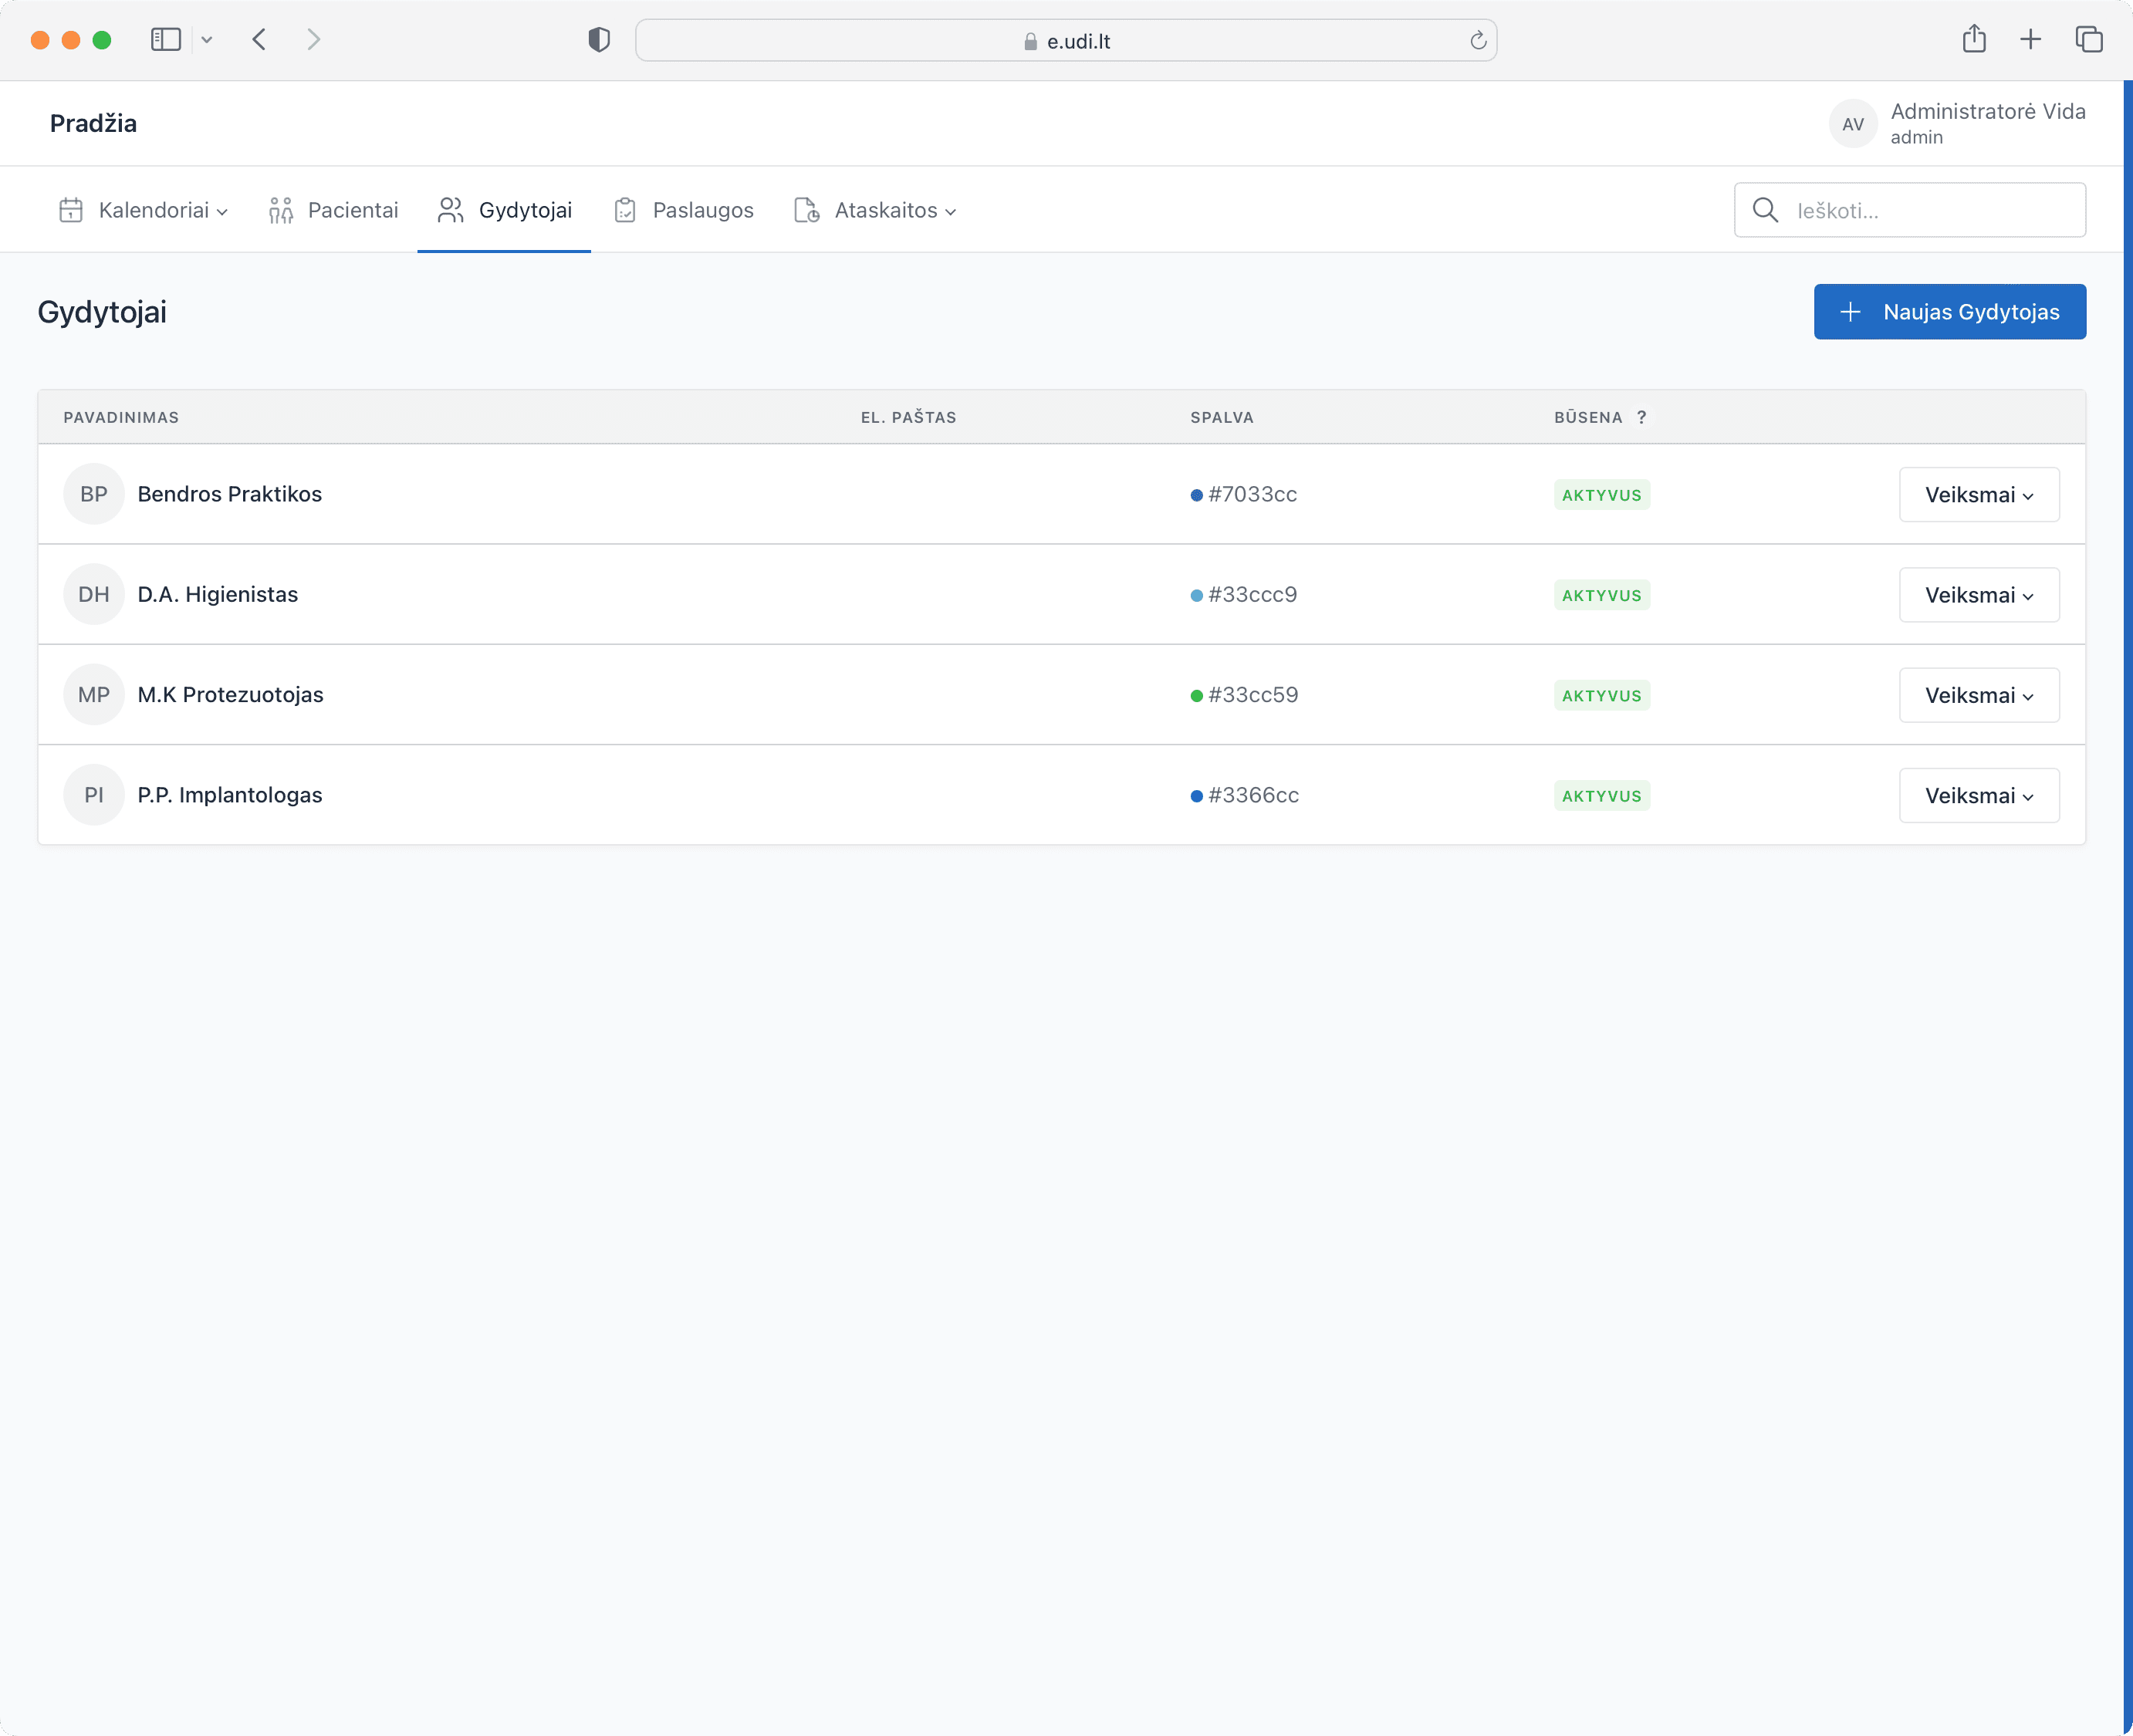Click the #33ccc9 color dot

1197,595
